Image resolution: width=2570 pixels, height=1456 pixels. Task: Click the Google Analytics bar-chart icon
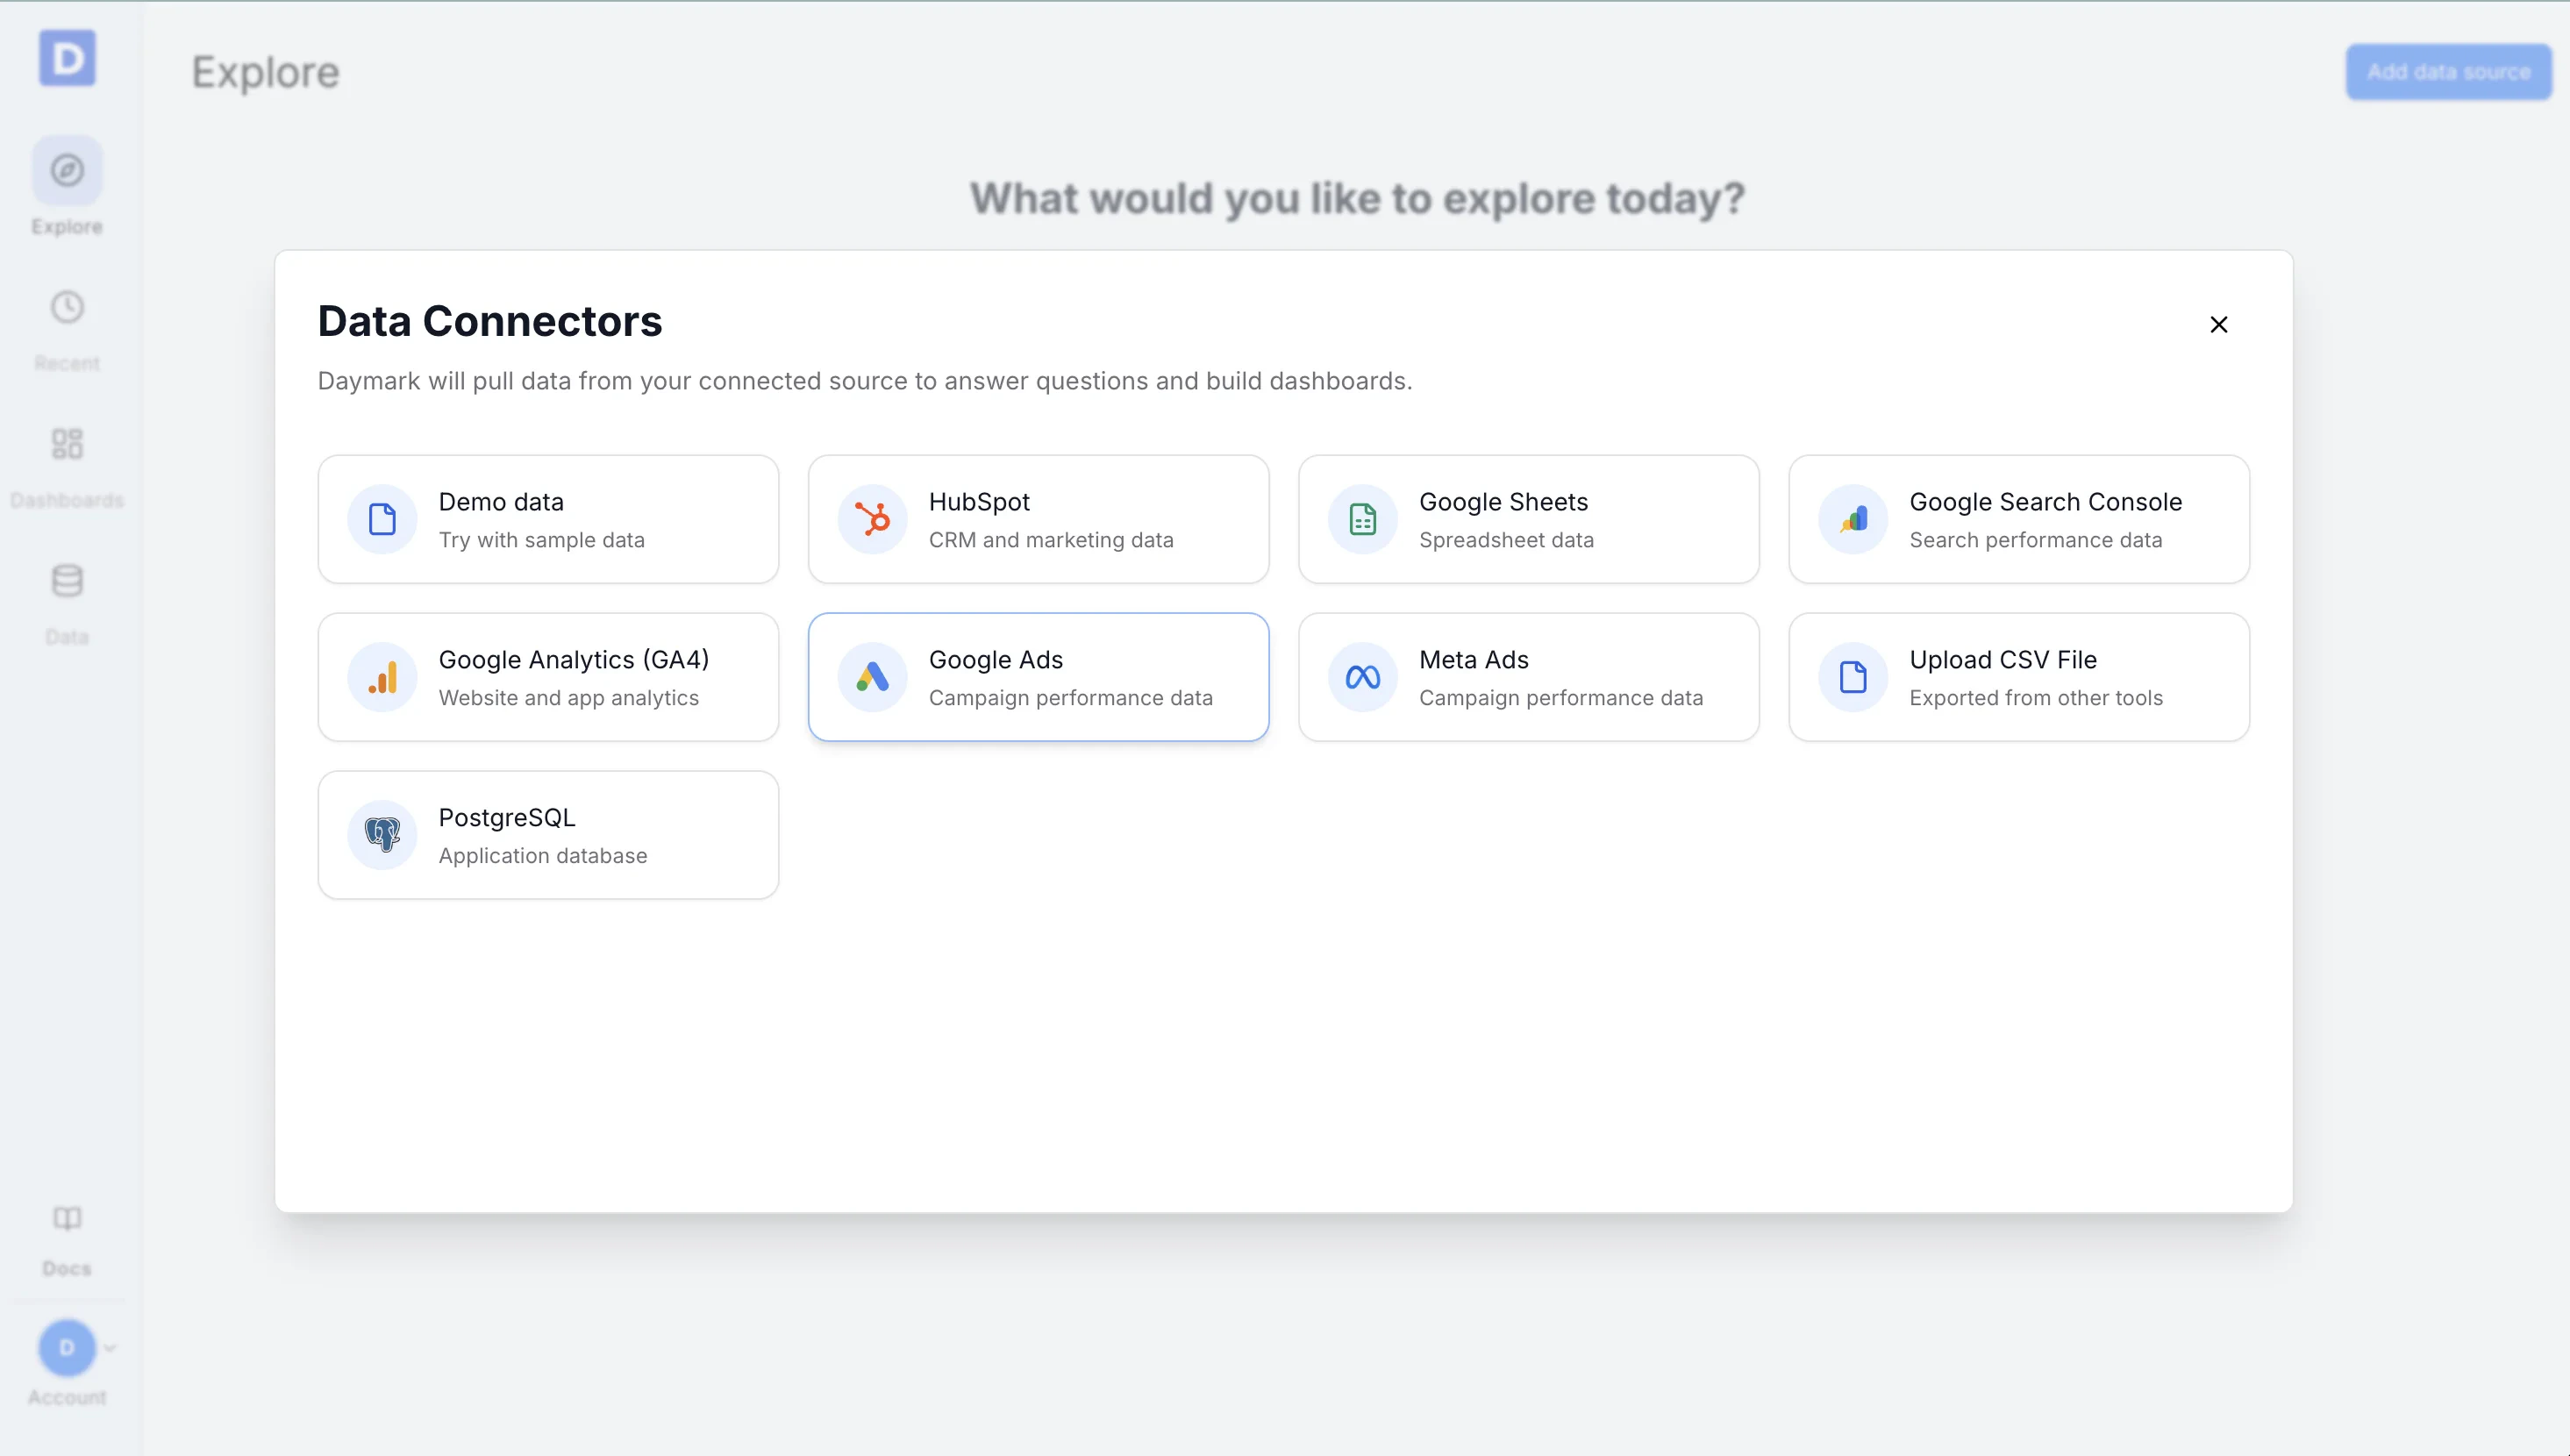(x=382, y=676)
